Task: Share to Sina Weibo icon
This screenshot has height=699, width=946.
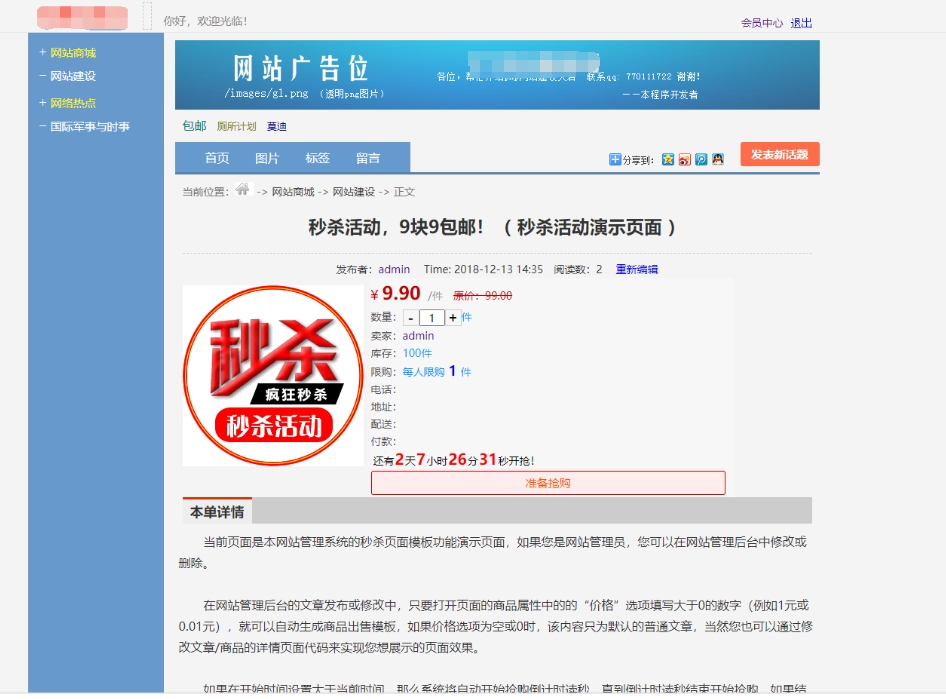Action: (684, 159)
